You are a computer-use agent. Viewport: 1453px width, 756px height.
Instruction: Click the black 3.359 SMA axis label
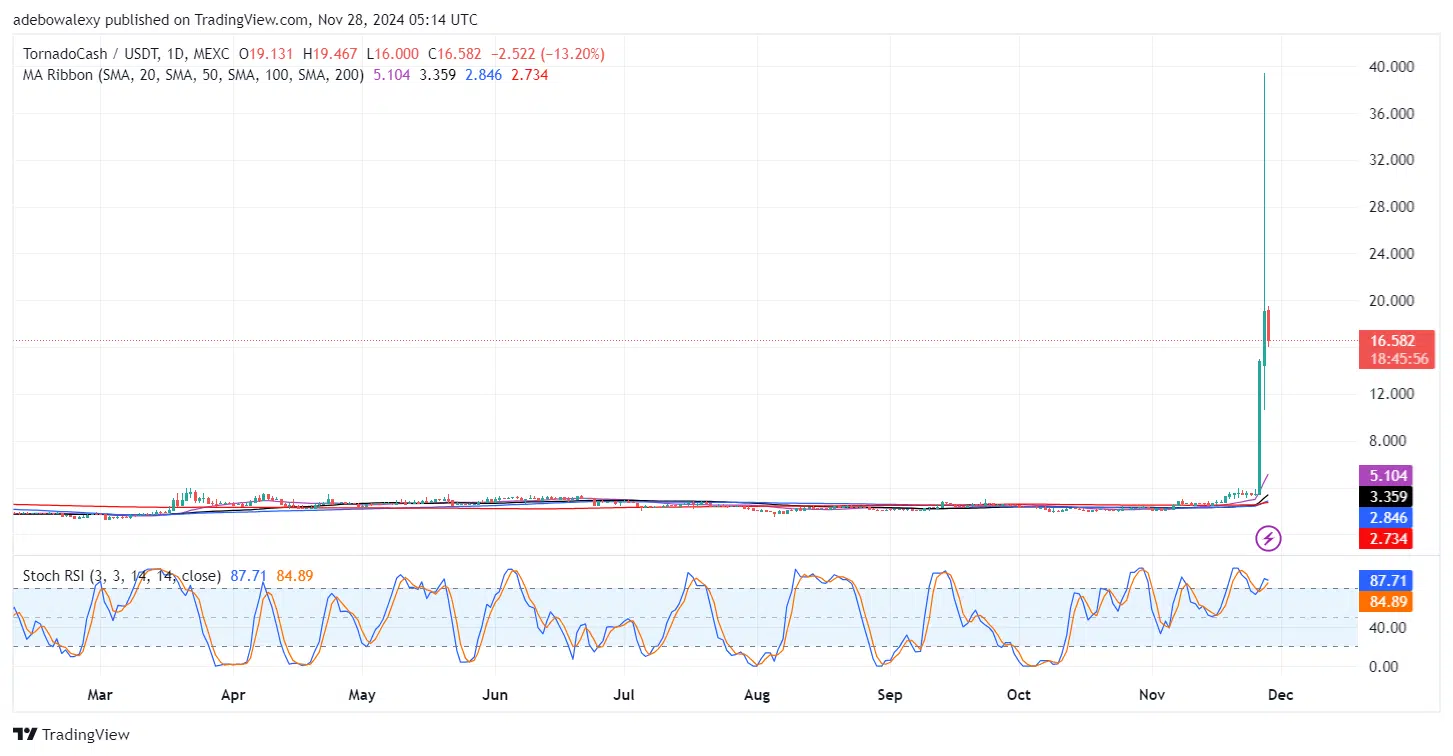(x=1395, y=496)
